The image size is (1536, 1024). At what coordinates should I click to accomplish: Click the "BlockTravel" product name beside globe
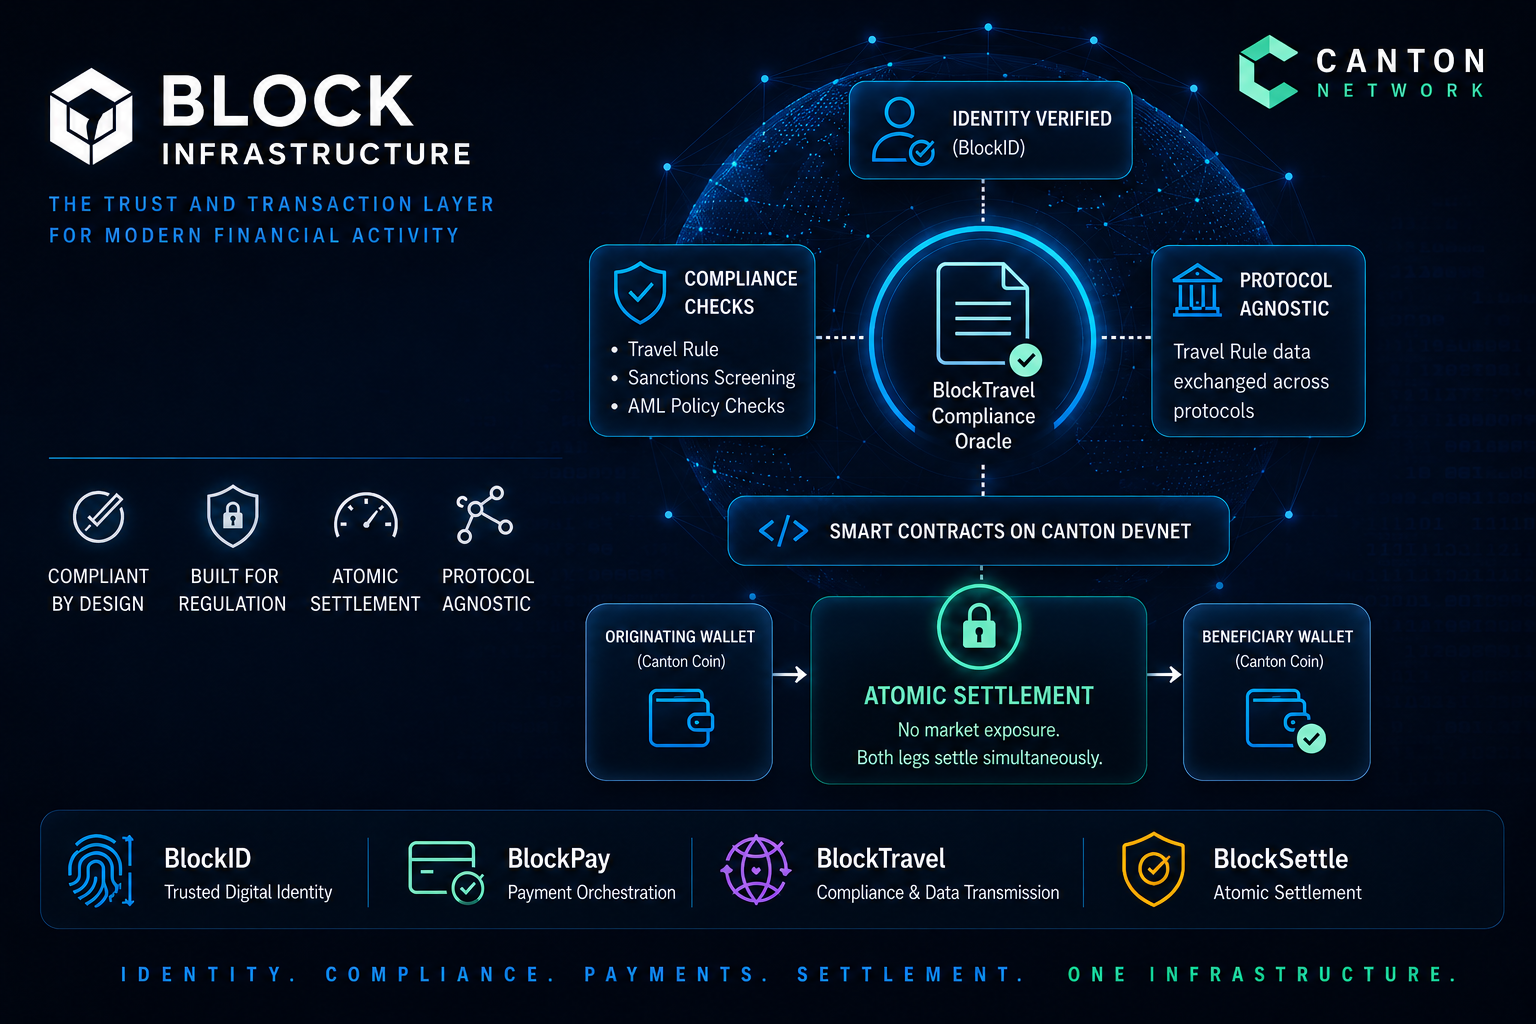(881, 859)
